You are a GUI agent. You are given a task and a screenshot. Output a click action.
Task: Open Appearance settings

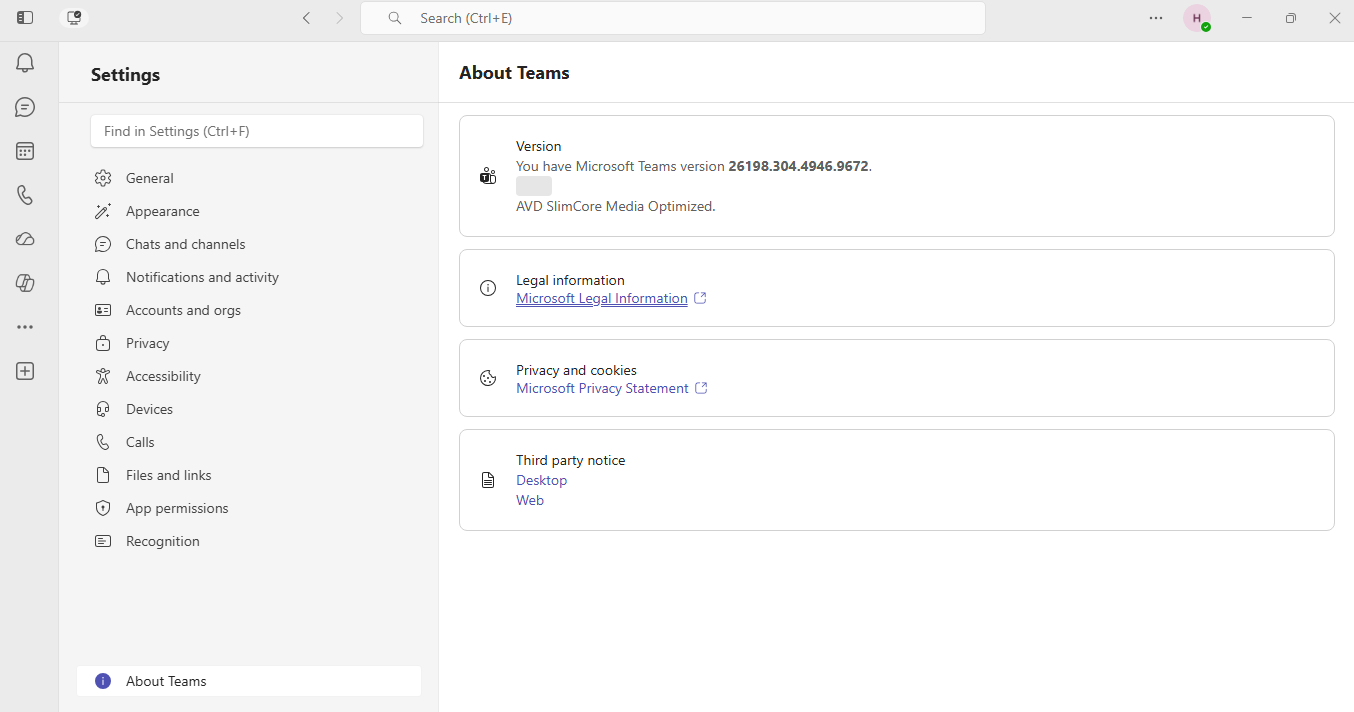[x=250, y=211]
